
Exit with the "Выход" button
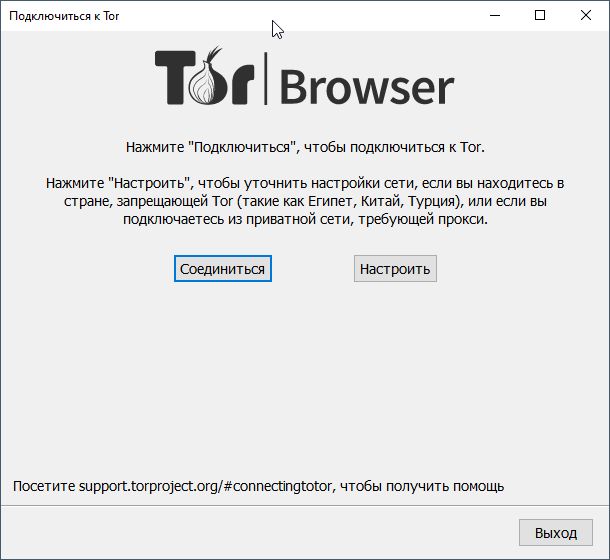pyautogui.click(x=556, y=532)
